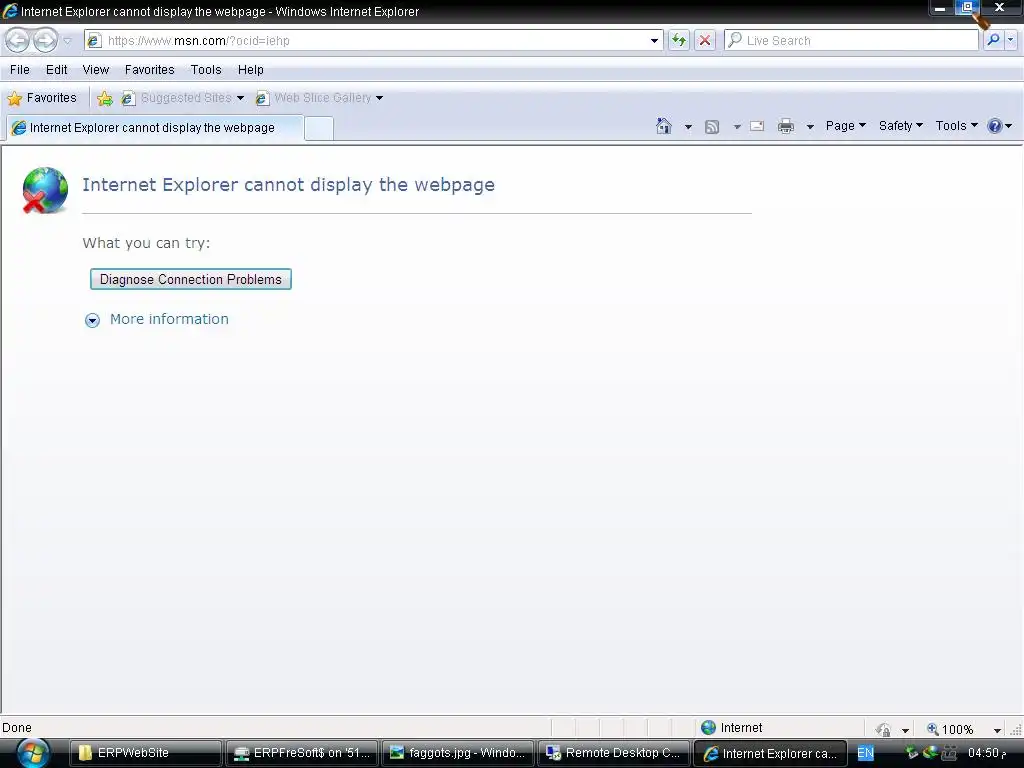Click the Internet Explorer title bar icon

tap(10, 11)
